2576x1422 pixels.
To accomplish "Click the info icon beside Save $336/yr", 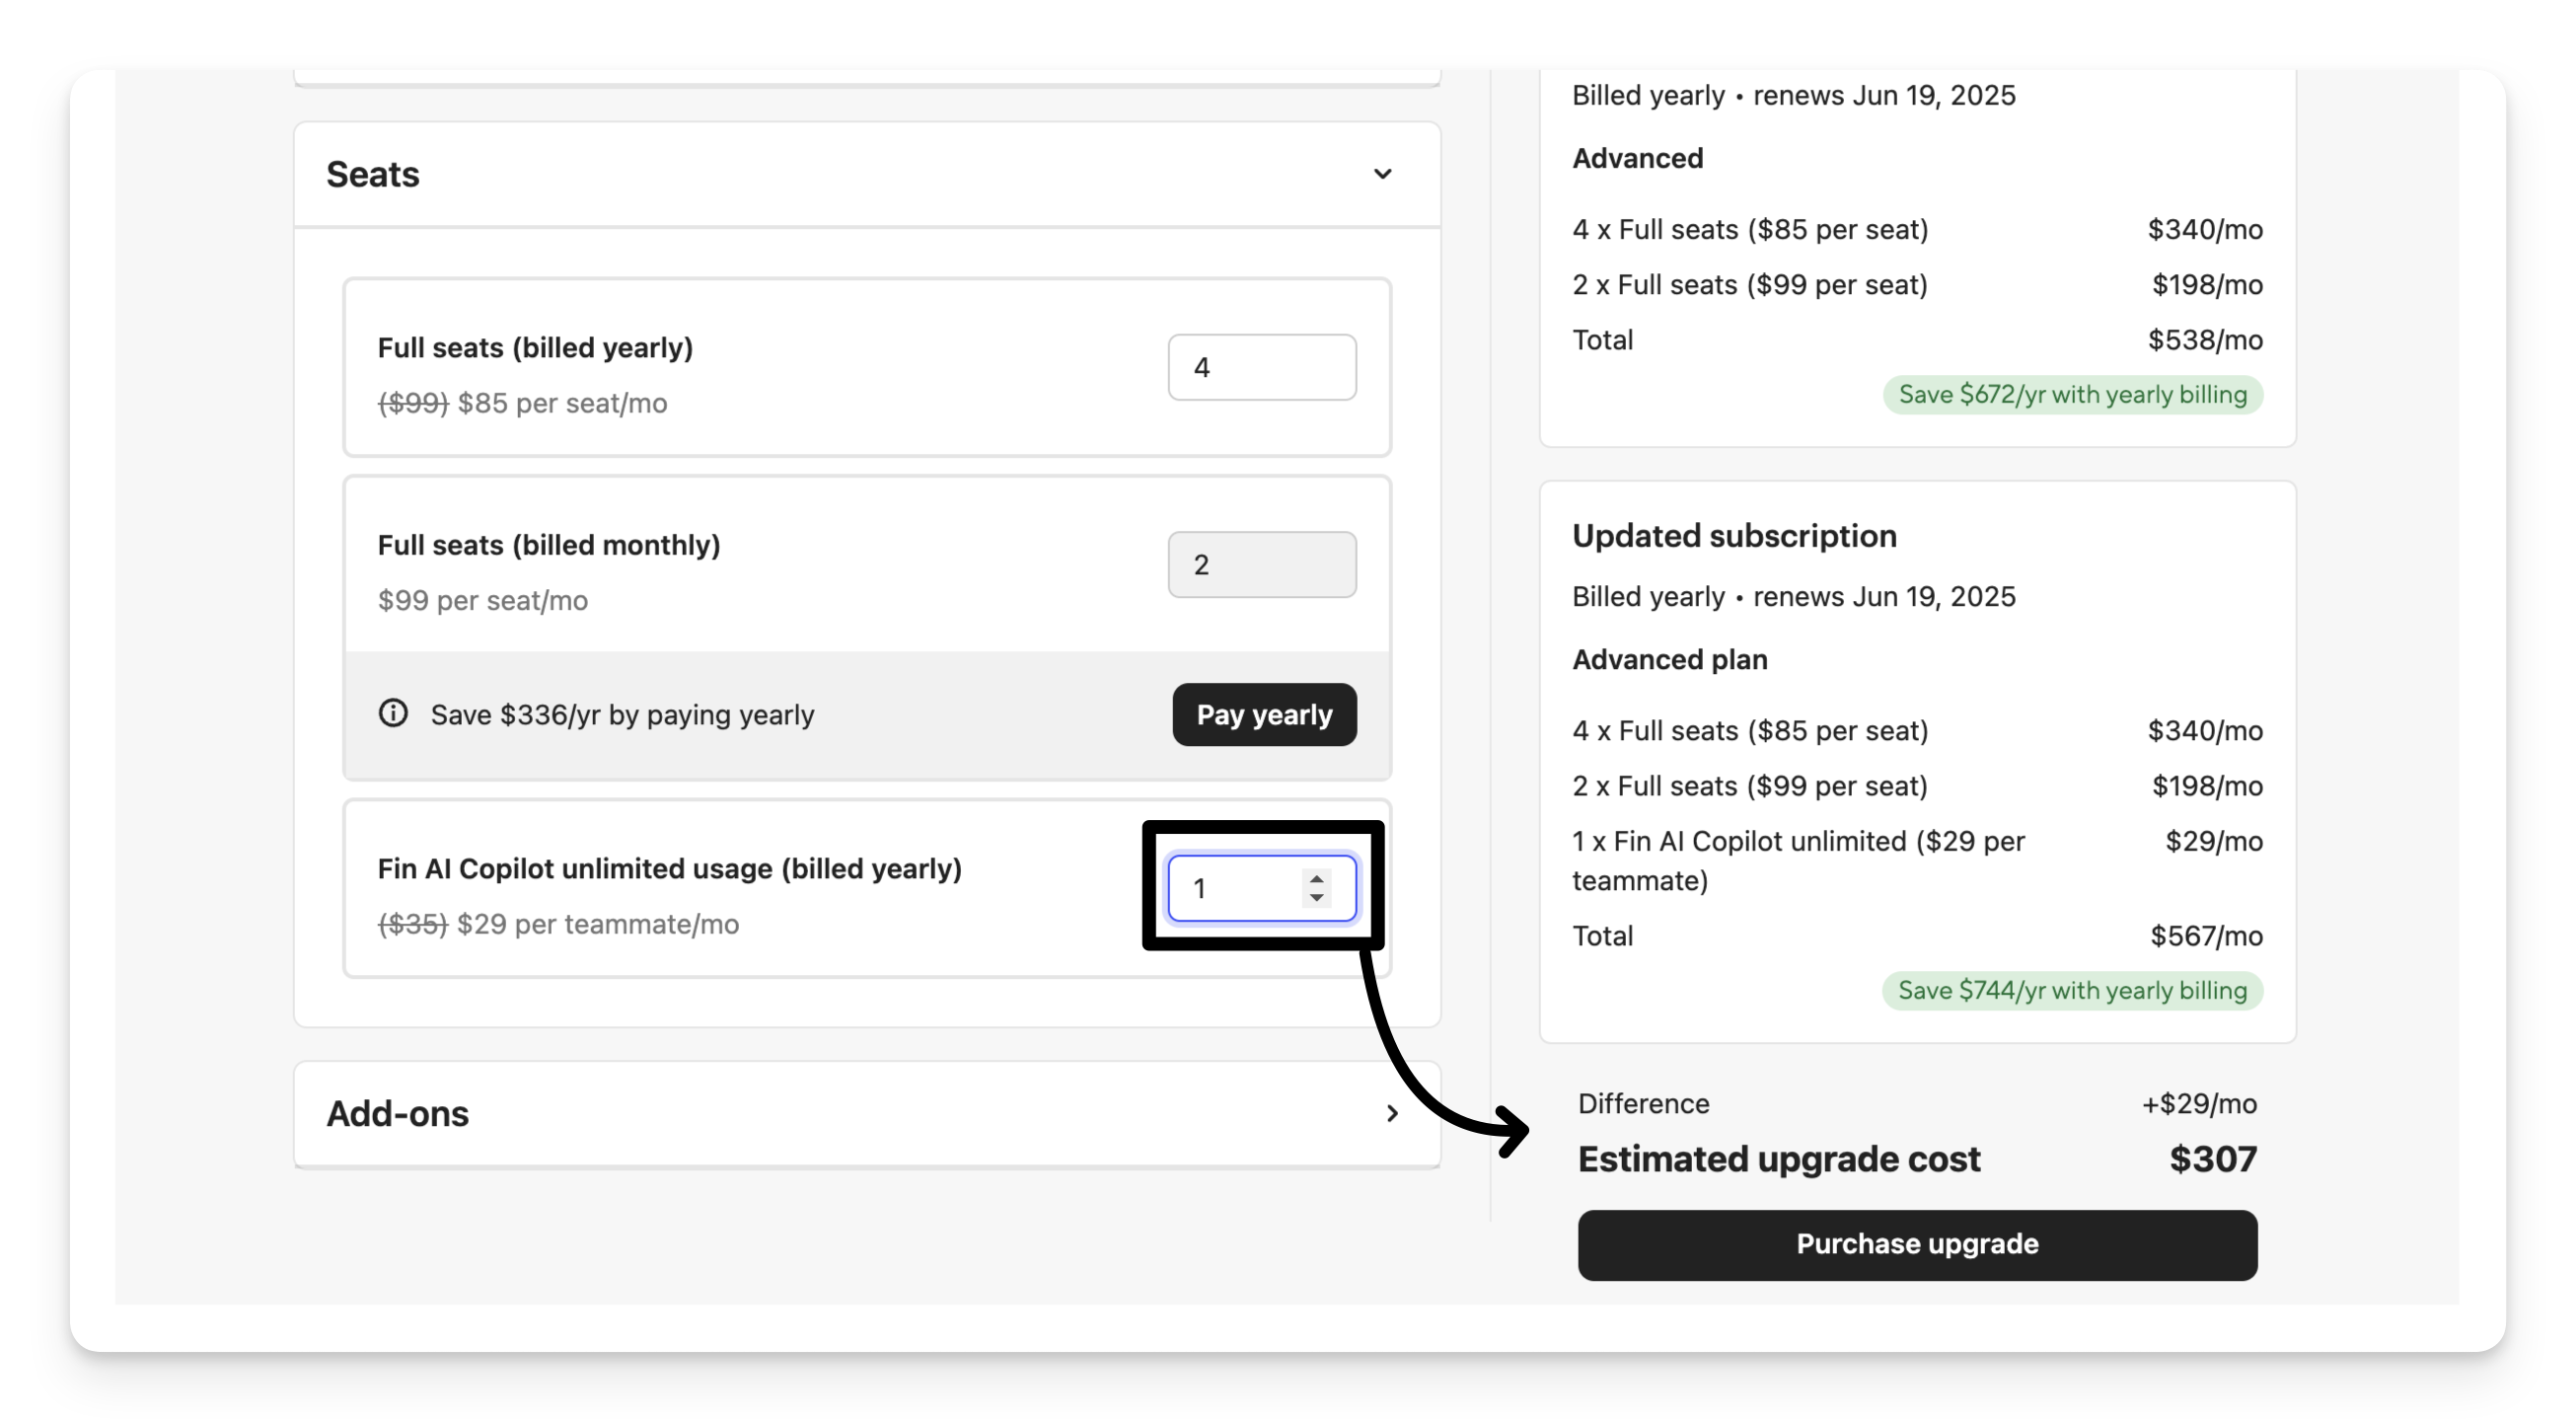I will [x=393, y=713].
